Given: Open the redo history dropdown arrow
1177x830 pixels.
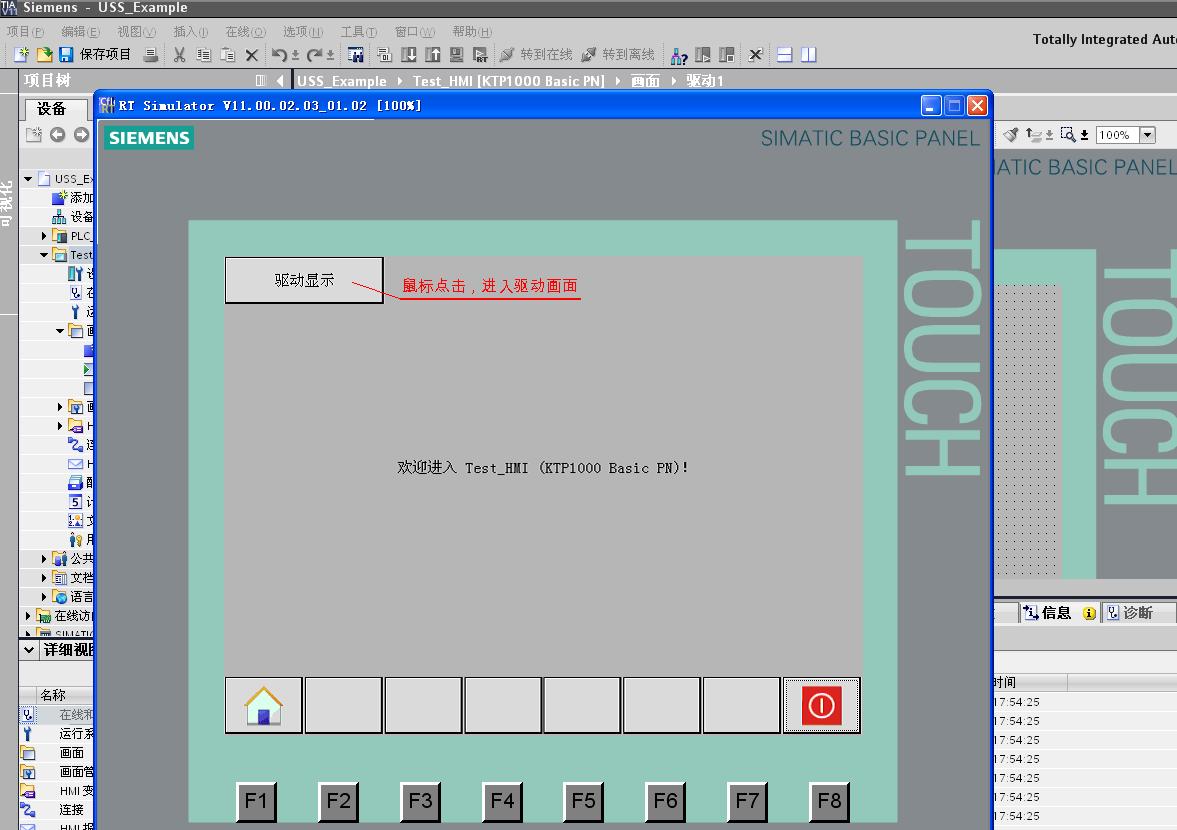Looking at the screenshot, I should click(330, 55).
